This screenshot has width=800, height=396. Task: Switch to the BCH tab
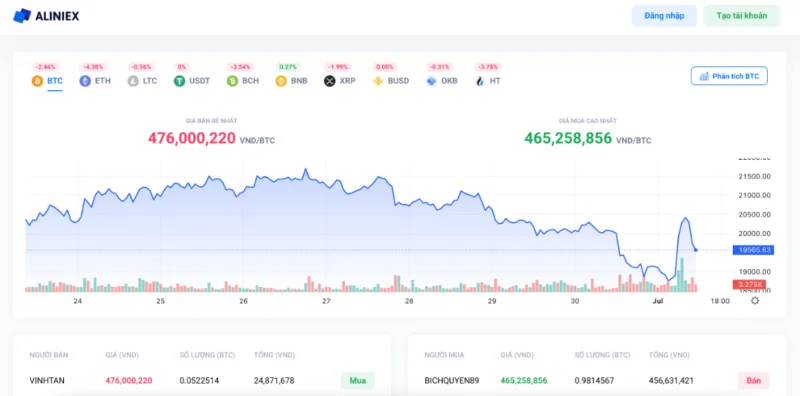(x=251, y=81)
